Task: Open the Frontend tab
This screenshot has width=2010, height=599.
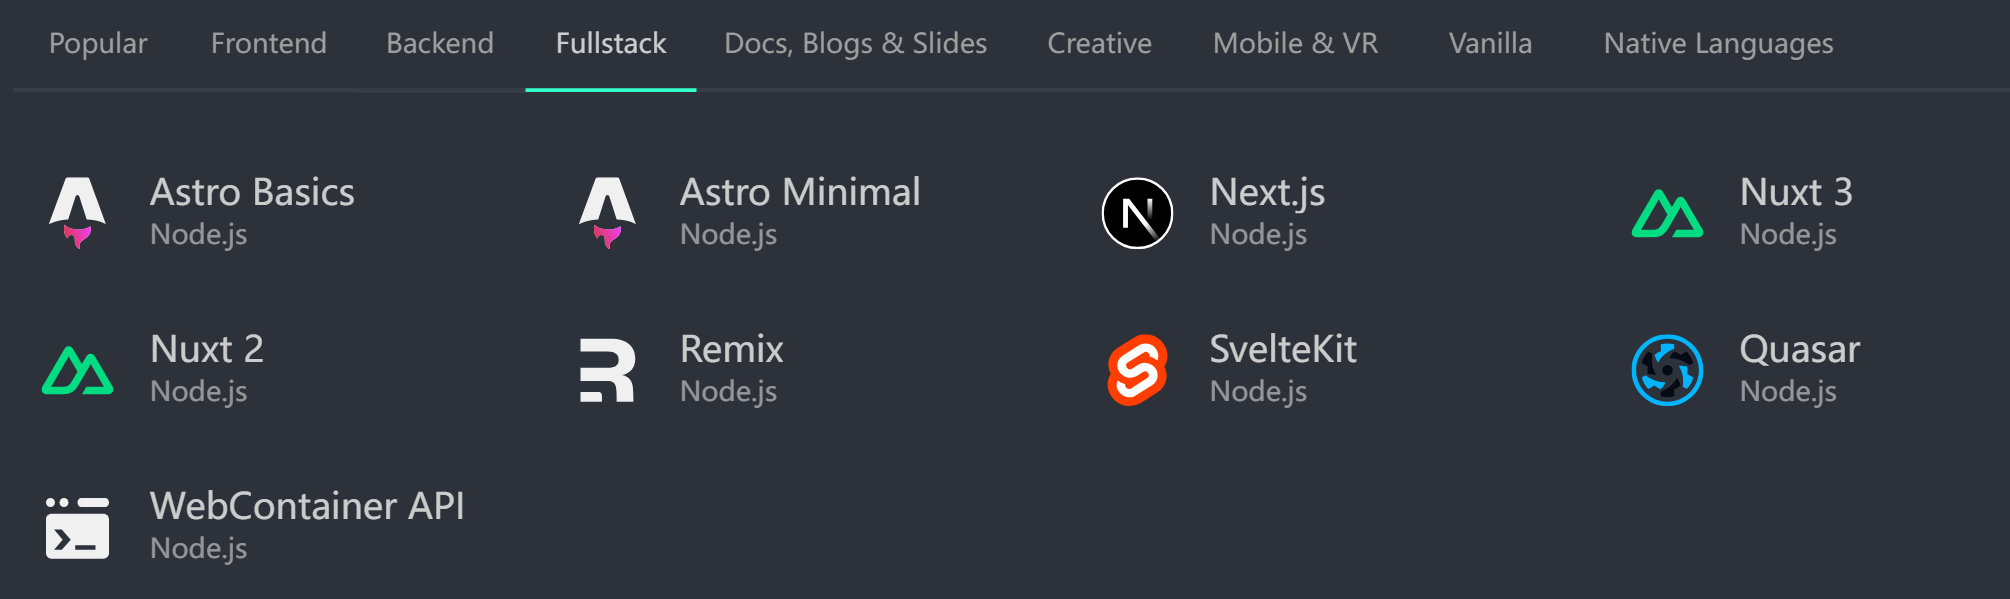Action: 268,44
